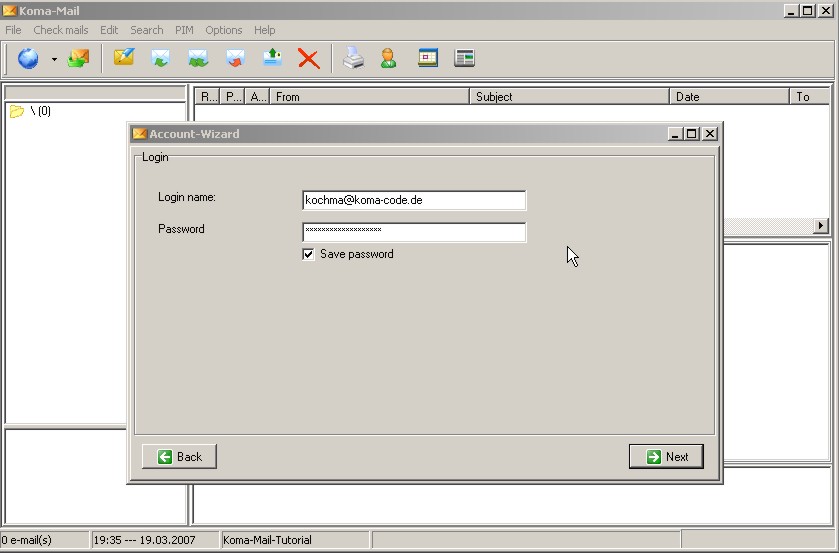The height and width of the screenshot is (553, 839).
Task: Click the upload mail tray icon
Action: 272,57
